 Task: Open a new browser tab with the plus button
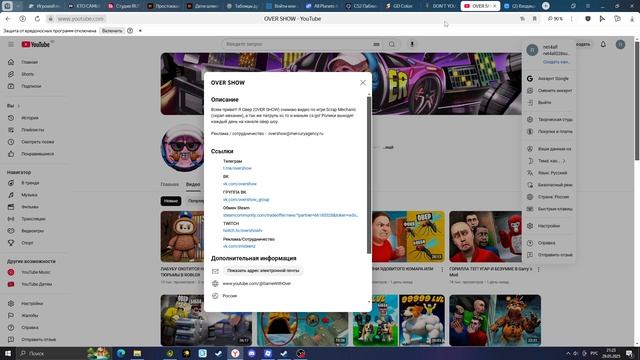click(546, 6)
